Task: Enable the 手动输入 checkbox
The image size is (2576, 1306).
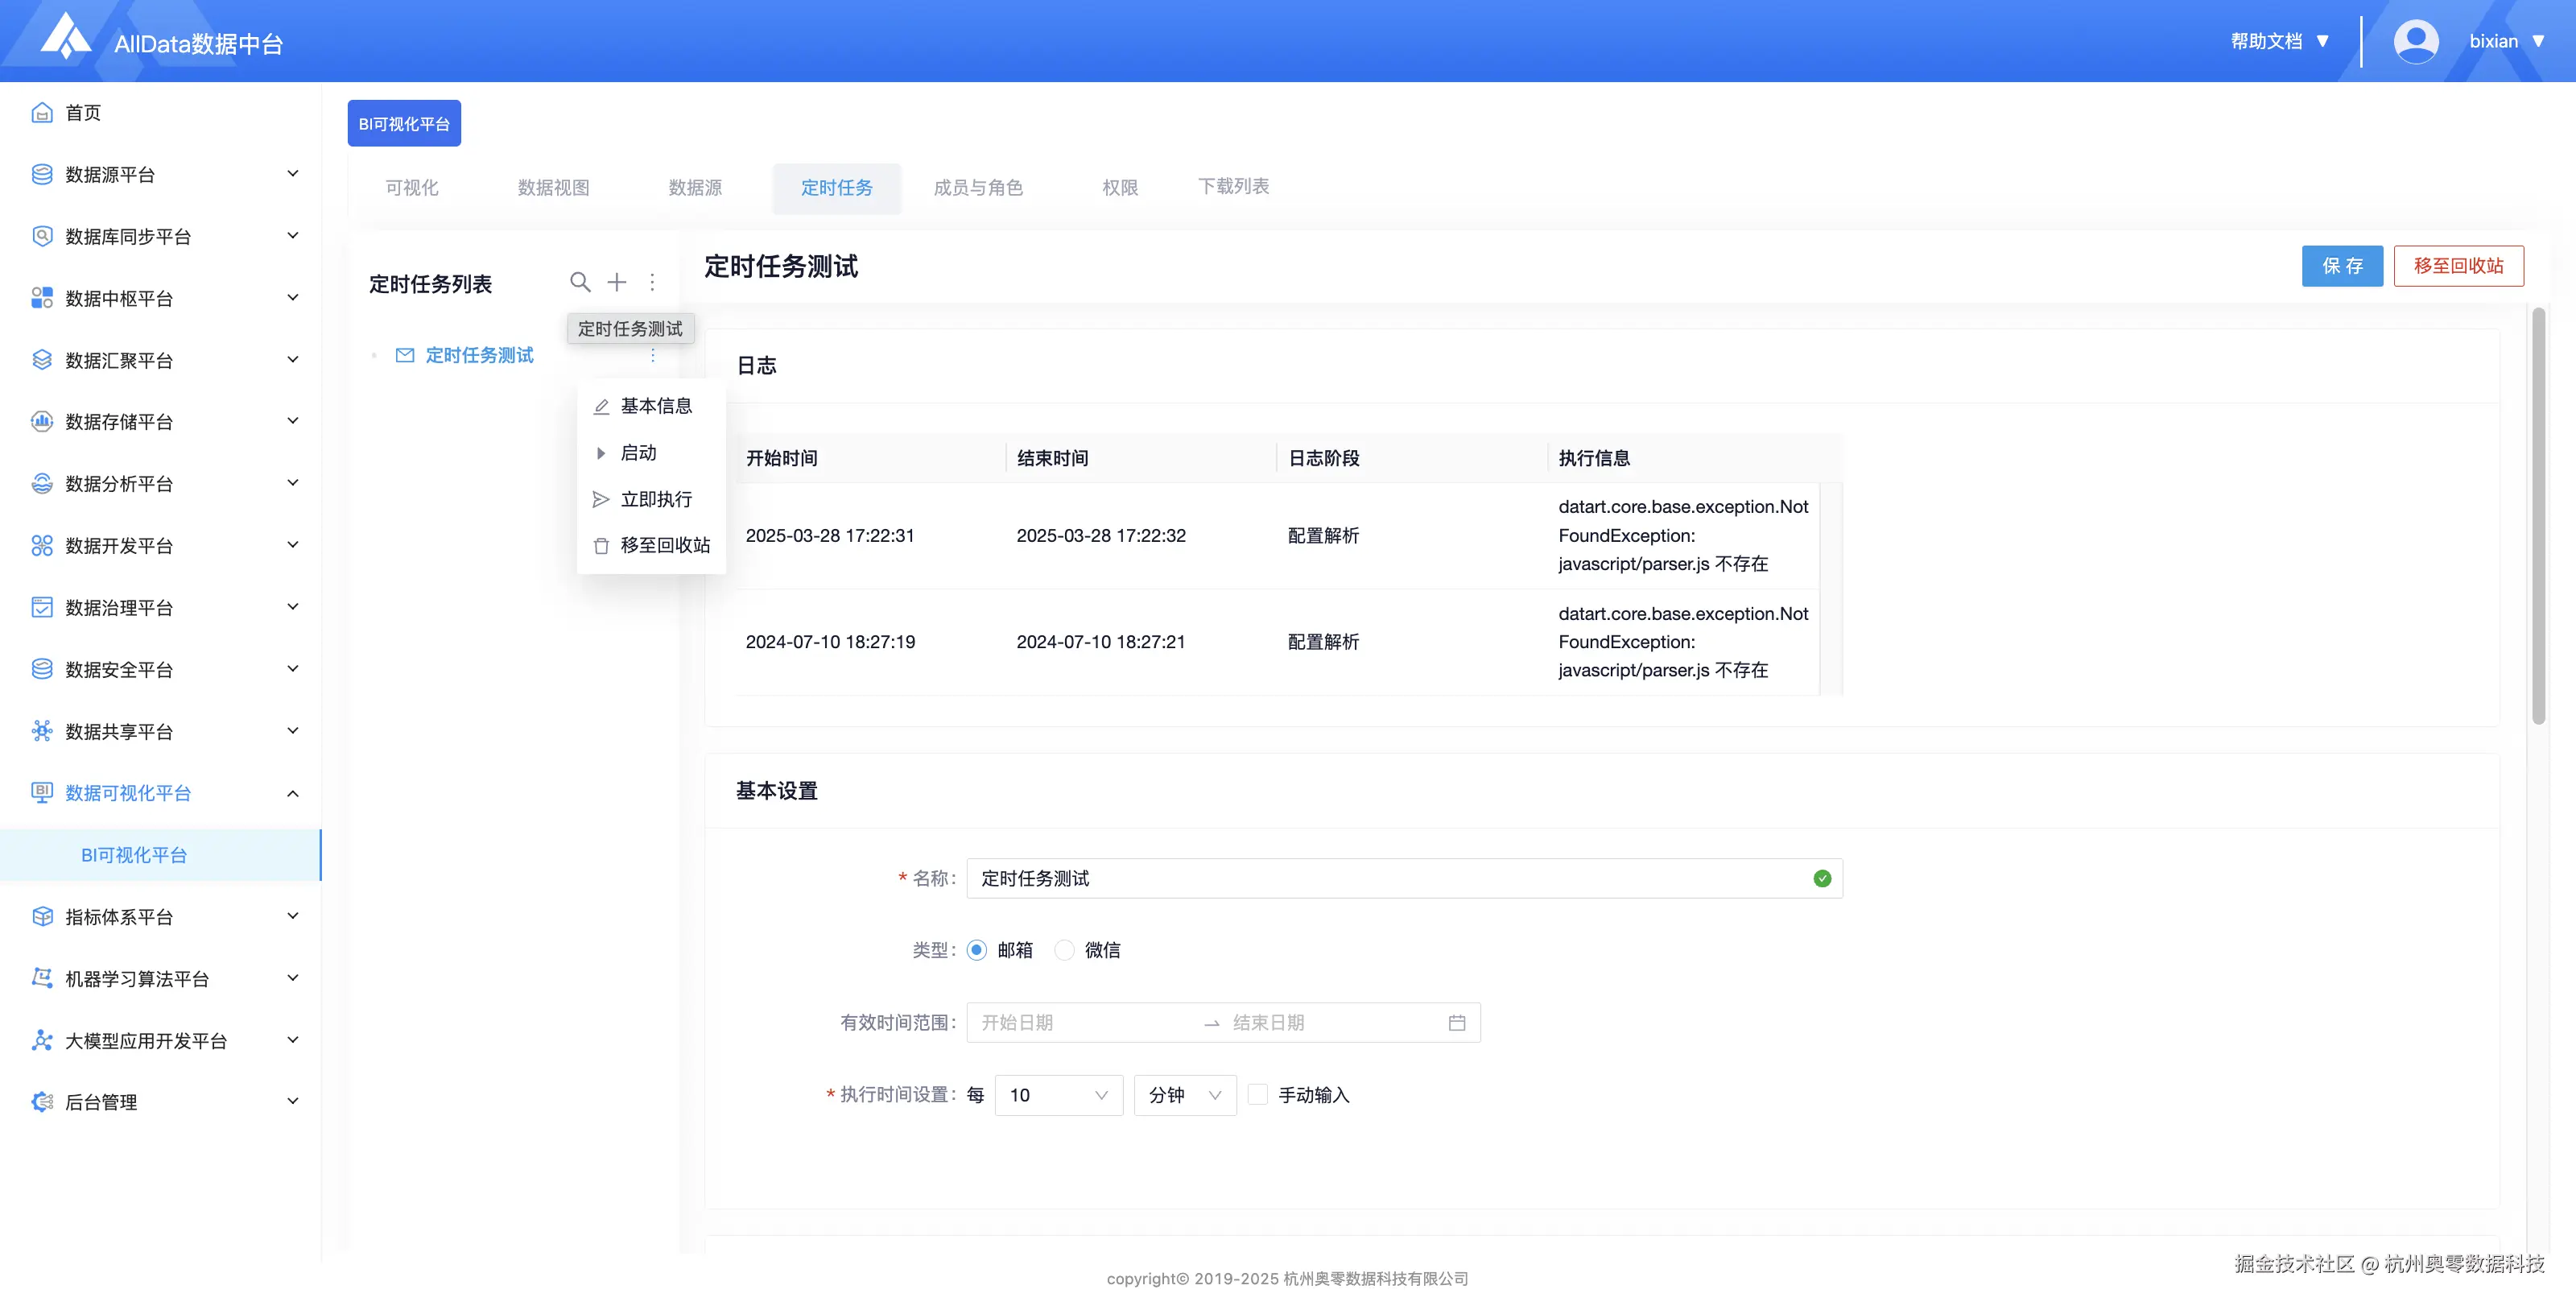Action: (1258, 1094)
